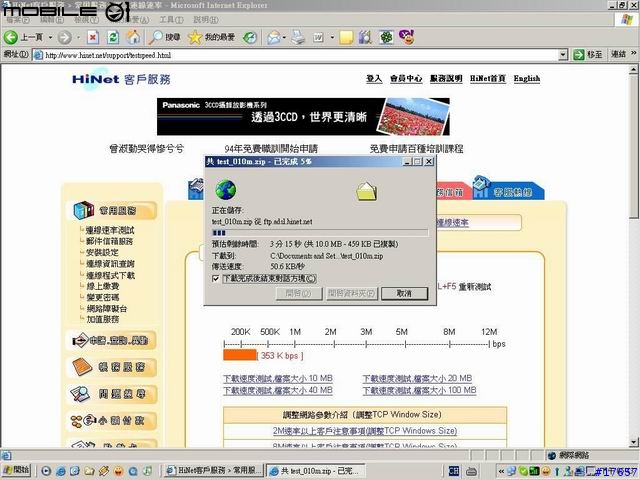
Task: Click the HiNet首頁 link
Action: point(488,78)
